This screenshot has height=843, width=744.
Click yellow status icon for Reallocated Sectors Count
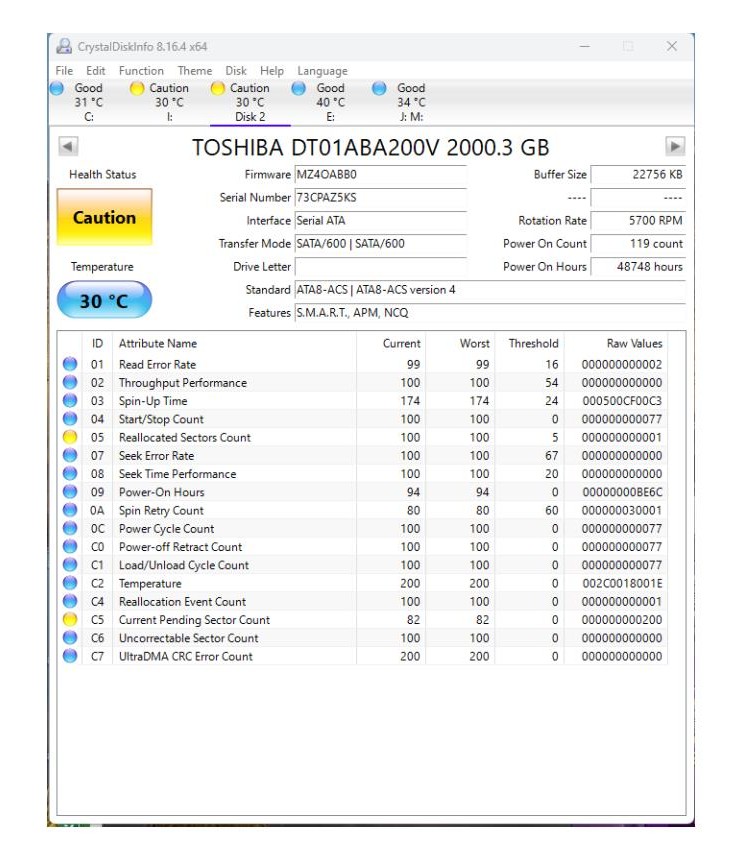[x=70, y=437]
